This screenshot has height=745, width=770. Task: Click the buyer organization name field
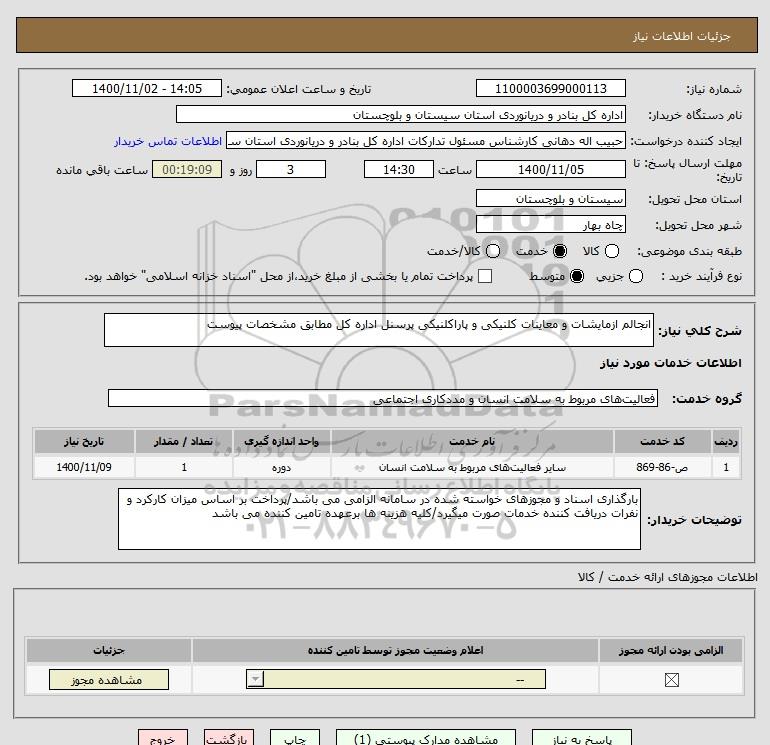point(401,114)
